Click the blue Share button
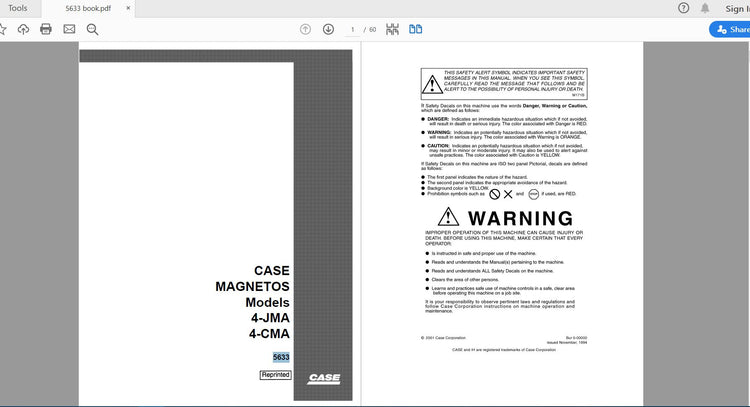Screen dimensions: 750x407 point(730,29)
